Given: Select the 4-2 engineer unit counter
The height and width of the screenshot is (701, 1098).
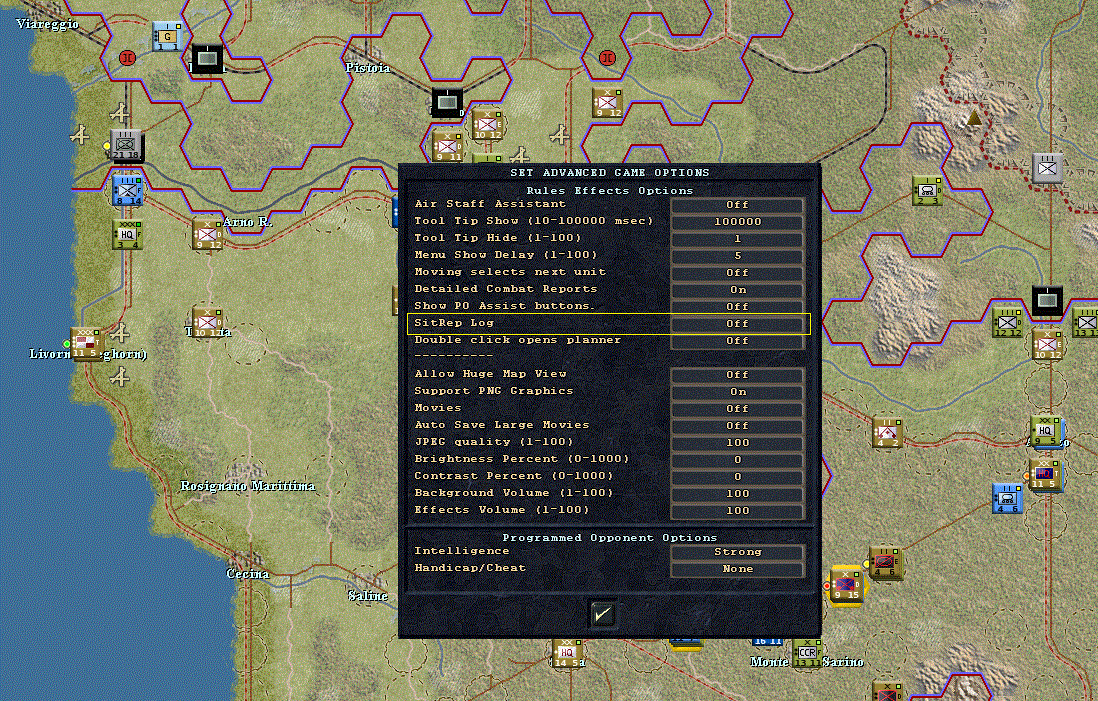Looking at the screenshot, I should tap(887, 433).
